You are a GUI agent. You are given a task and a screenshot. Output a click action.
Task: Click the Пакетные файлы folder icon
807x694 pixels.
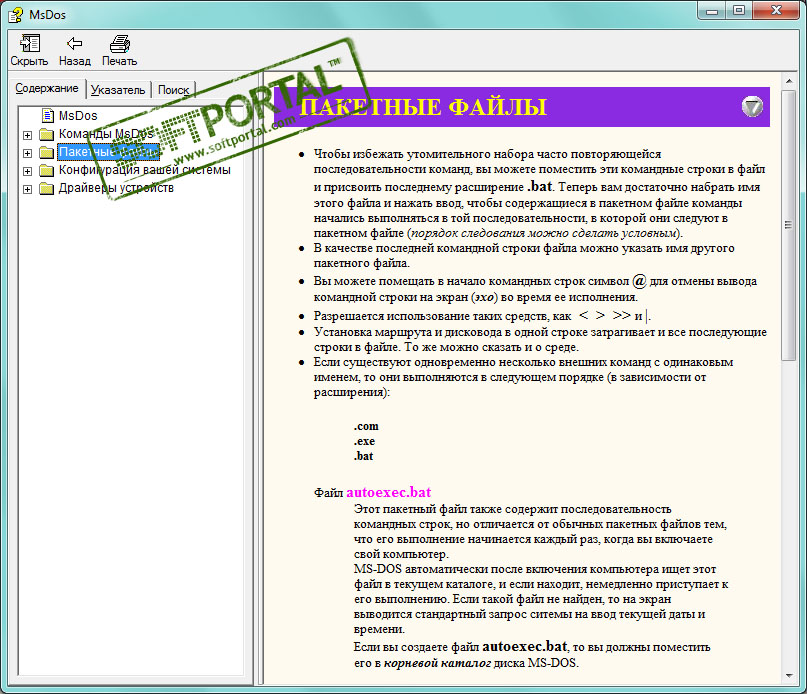point(47,152)
